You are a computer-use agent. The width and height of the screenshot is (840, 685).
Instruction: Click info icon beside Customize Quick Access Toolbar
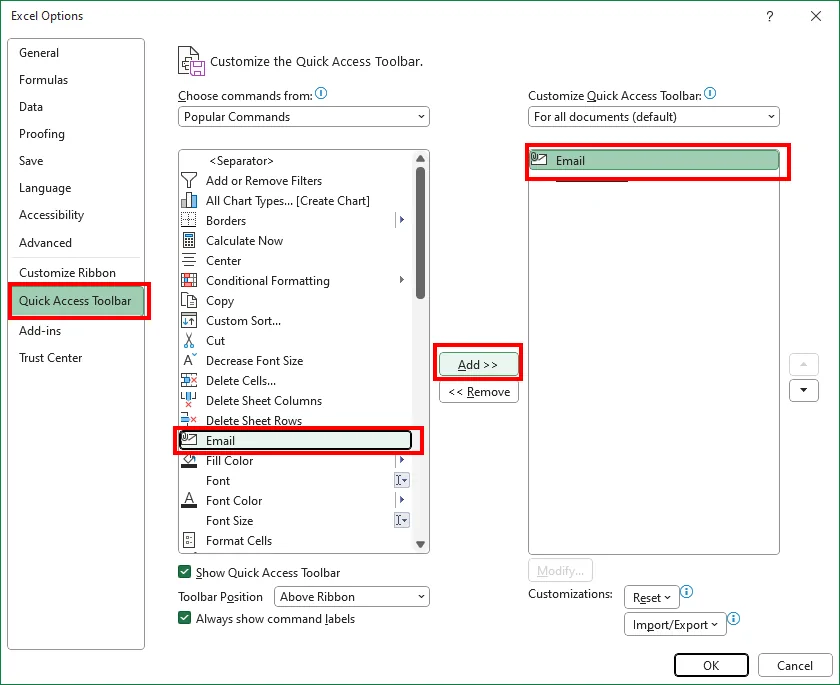point(710,93)
